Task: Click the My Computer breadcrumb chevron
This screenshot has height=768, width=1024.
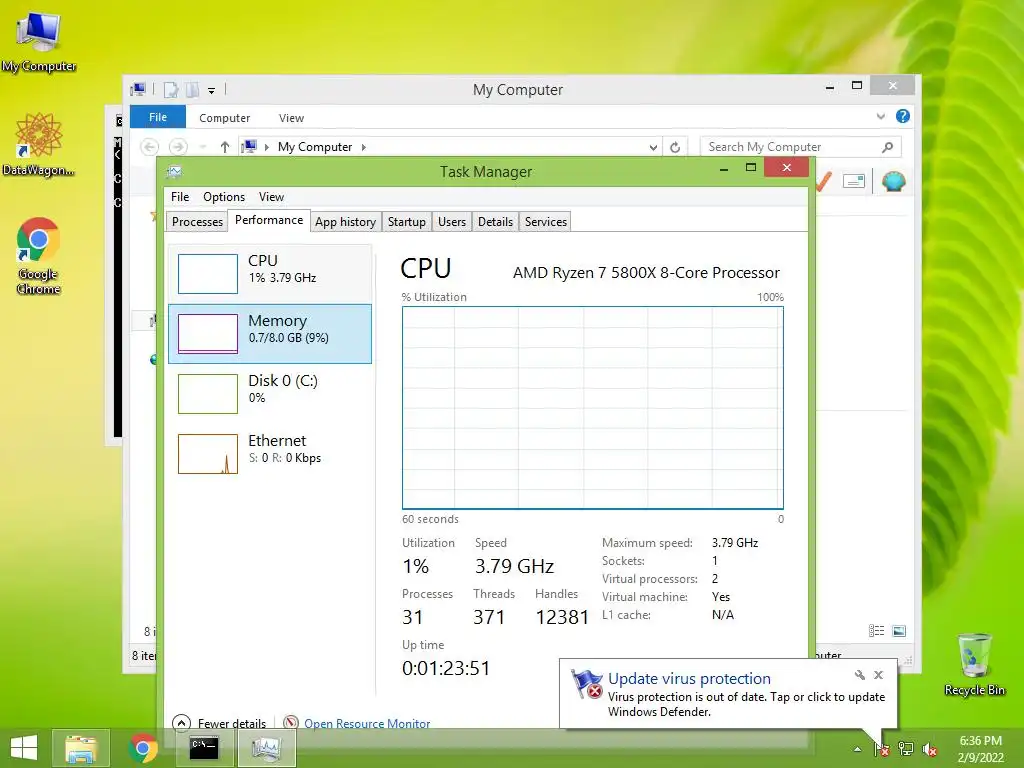Action: tap(364, 147)
